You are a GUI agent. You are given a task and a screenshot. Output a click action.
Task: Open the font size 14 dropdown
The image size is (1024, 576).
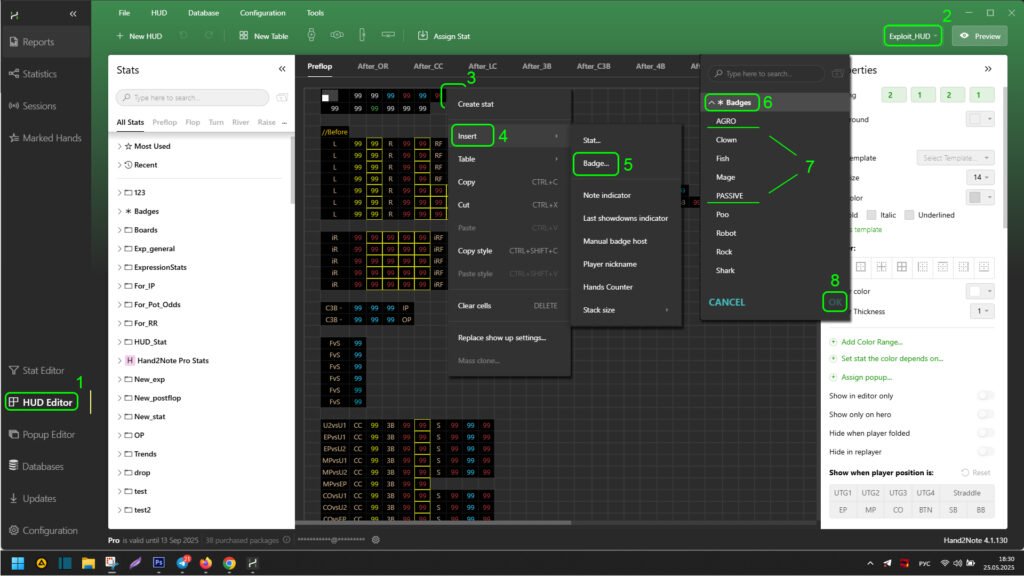point(980,177)
